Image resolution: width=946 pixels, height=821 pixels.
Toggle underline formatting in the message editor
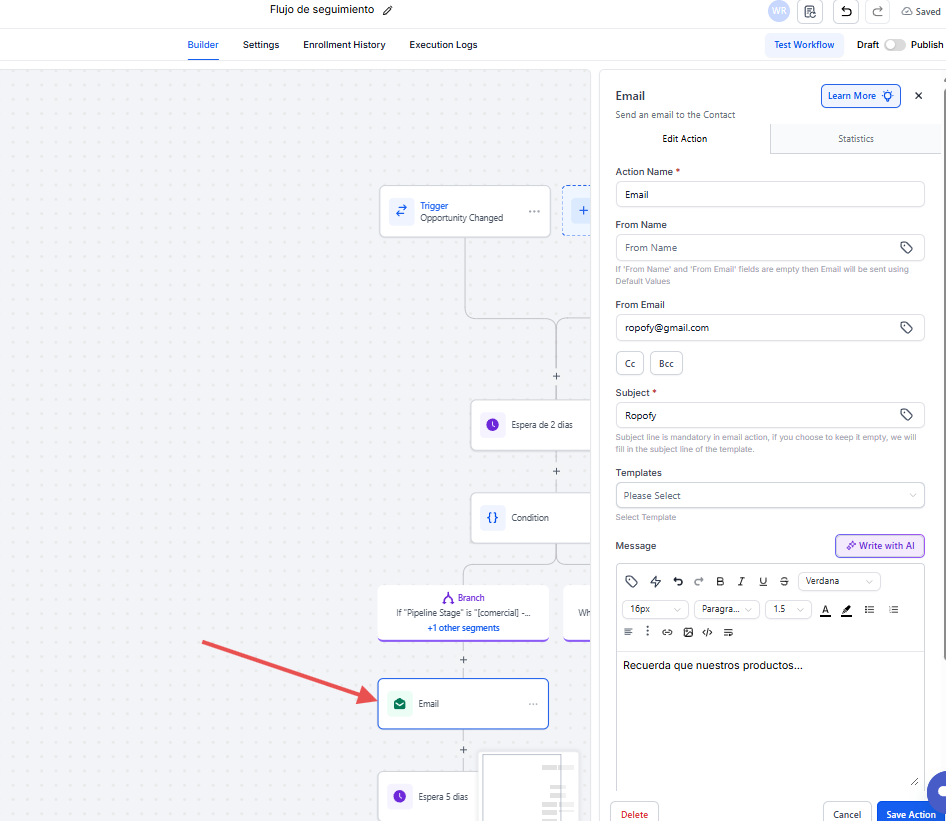coord(763,581)
